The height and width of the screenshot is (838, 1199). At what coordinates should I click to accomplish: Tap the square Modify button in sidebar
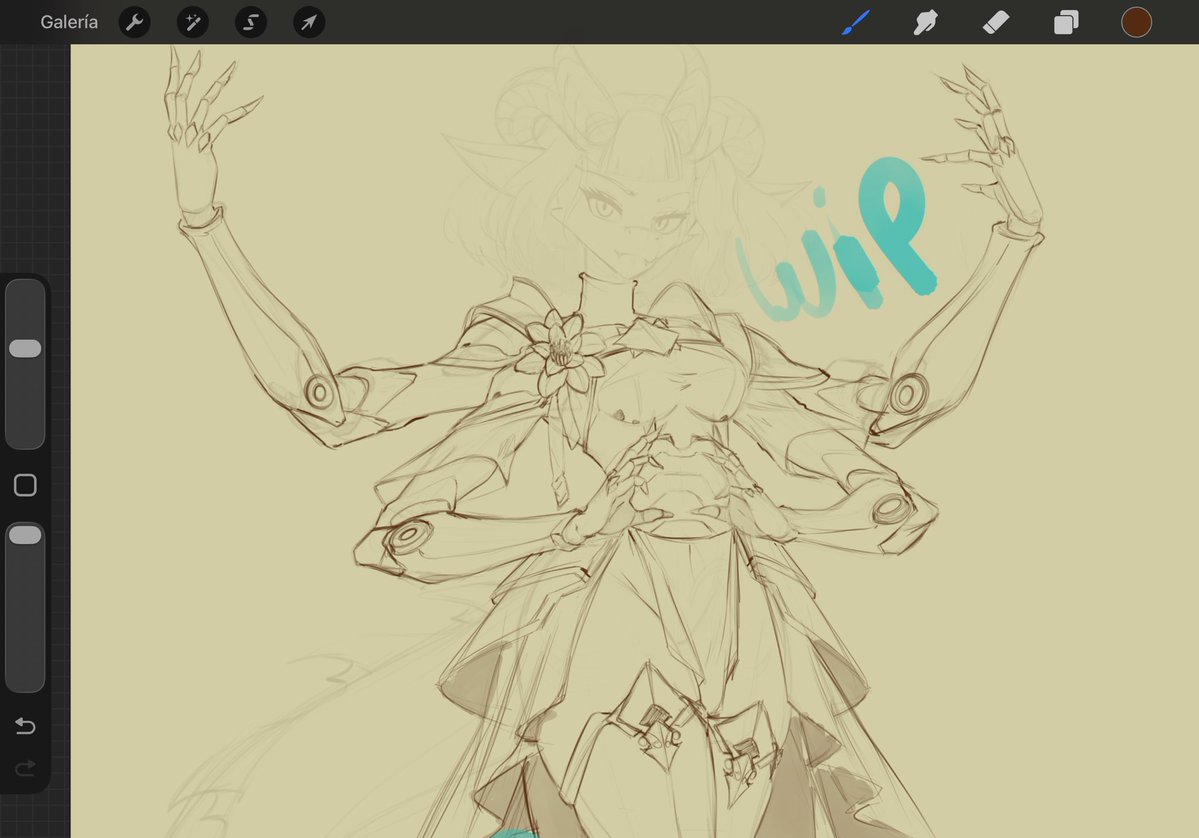[25, 485]
